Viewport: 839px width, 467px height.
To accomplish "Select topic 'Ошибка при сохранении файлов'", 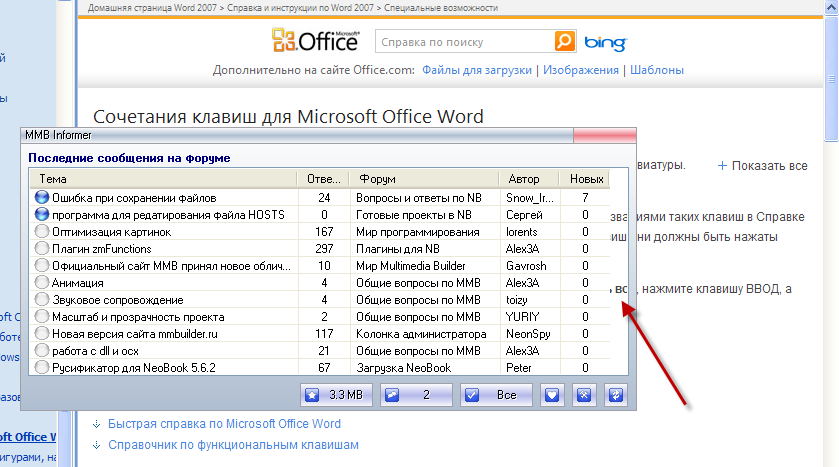I will [134, 198].
